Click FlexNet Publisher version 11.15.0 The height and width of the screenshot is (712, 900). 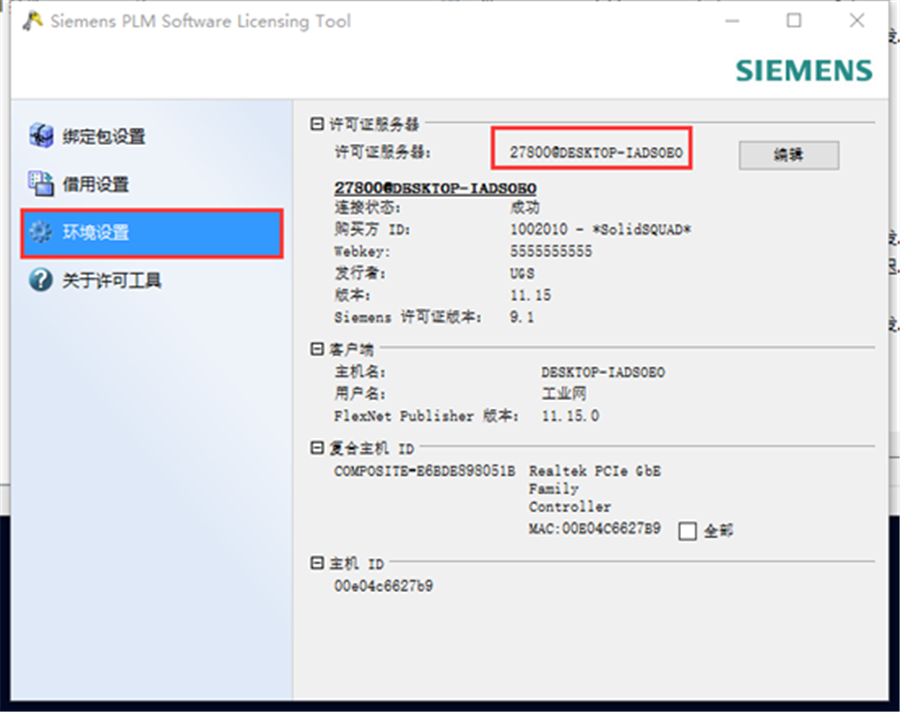[570, 416]
